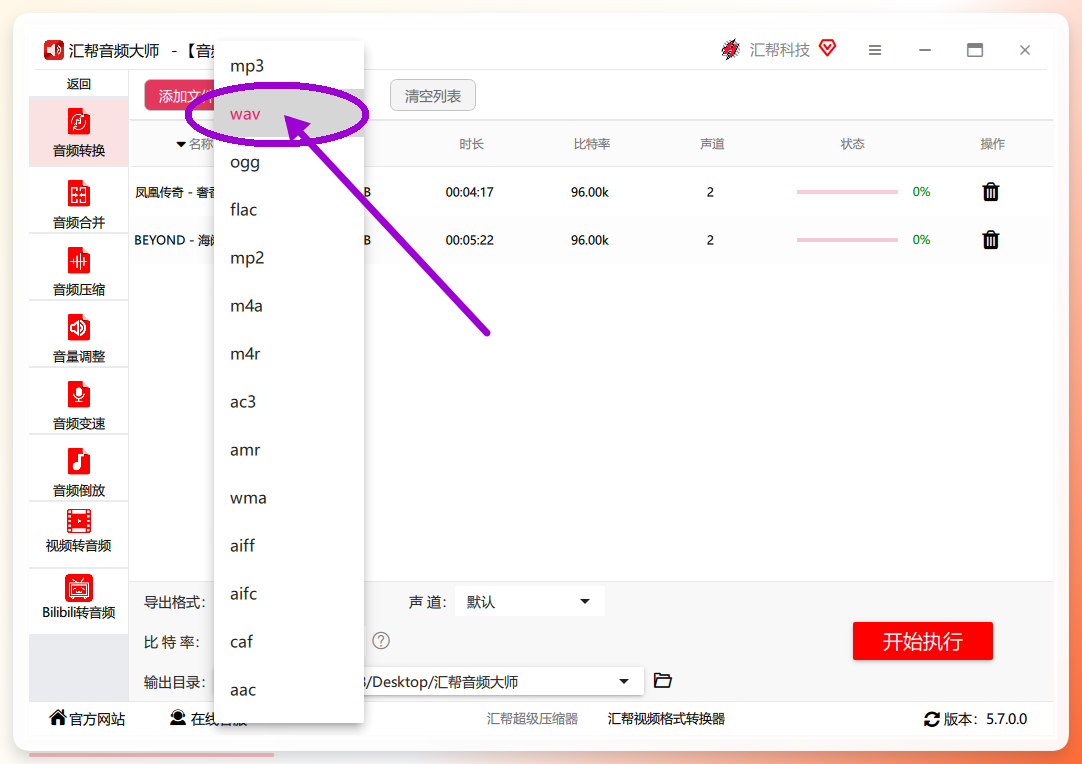This screenshot has height=764, width=1082.
Task: Select flac from the format list
Action: [289, 210]
